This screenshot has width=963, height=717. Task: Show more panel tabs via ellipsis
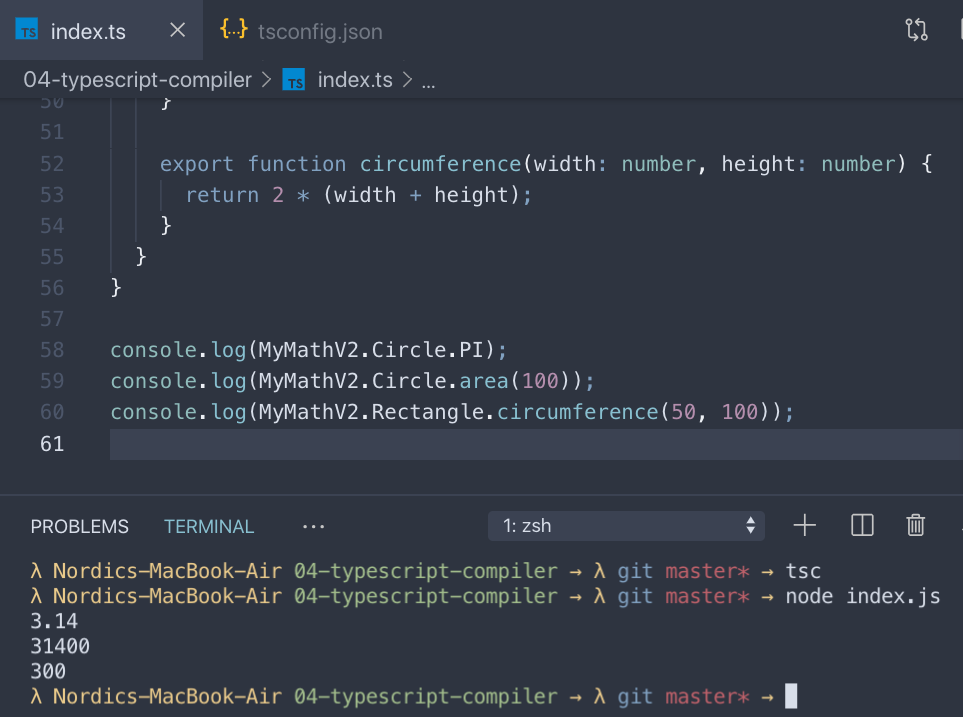(x=313, y=527)
